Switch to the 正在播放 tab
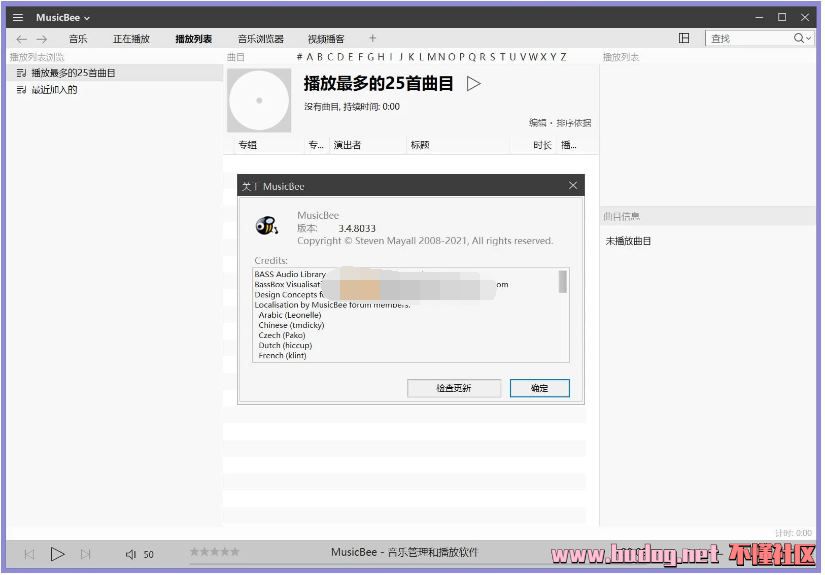Image resolution: width=825 pixels, height=575 pixels. [132, 39]
